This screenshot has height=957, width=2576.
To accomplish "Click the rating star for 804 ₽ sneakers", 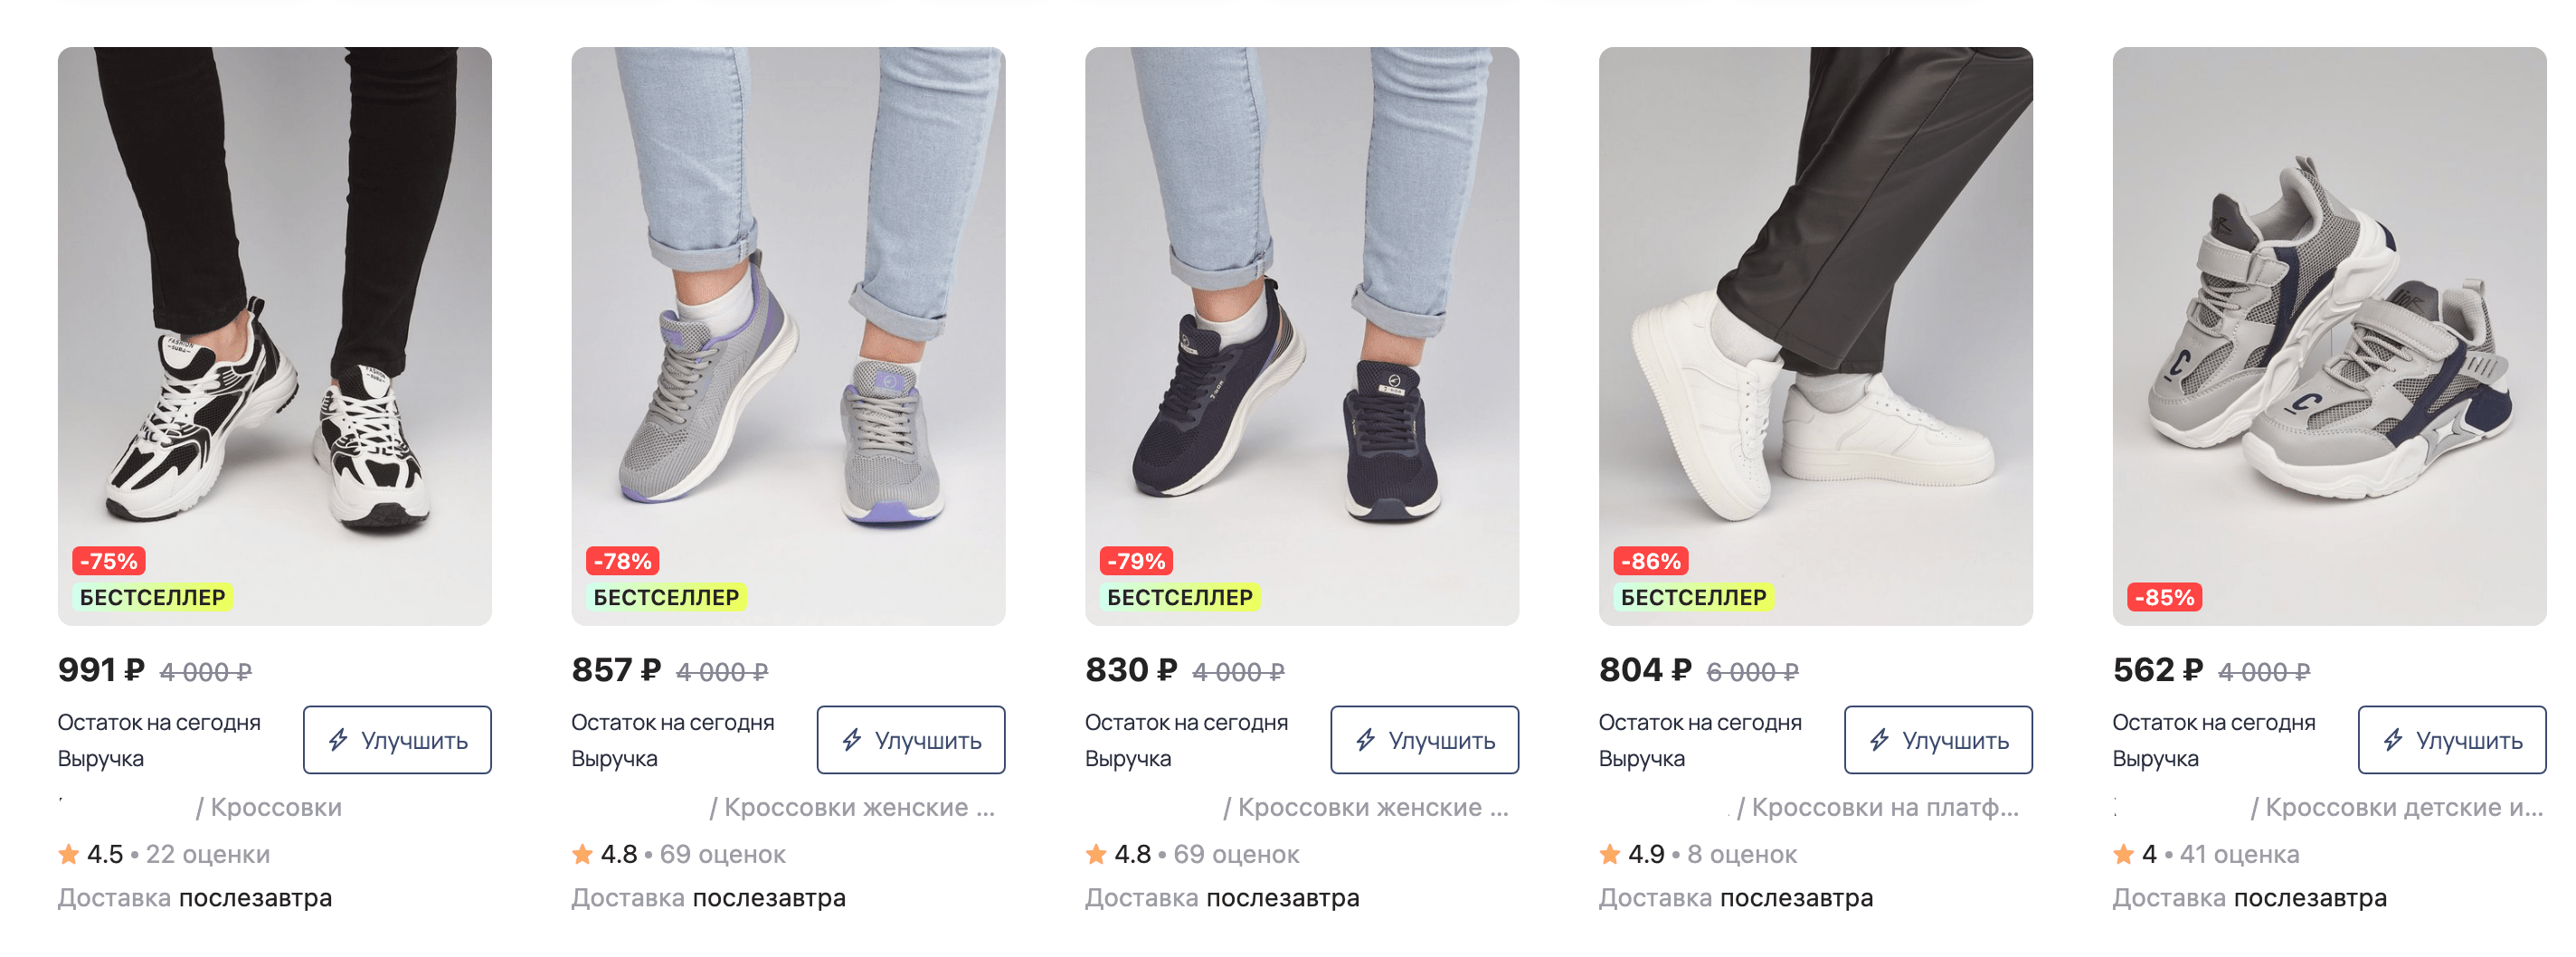I will coord(1610,854).
